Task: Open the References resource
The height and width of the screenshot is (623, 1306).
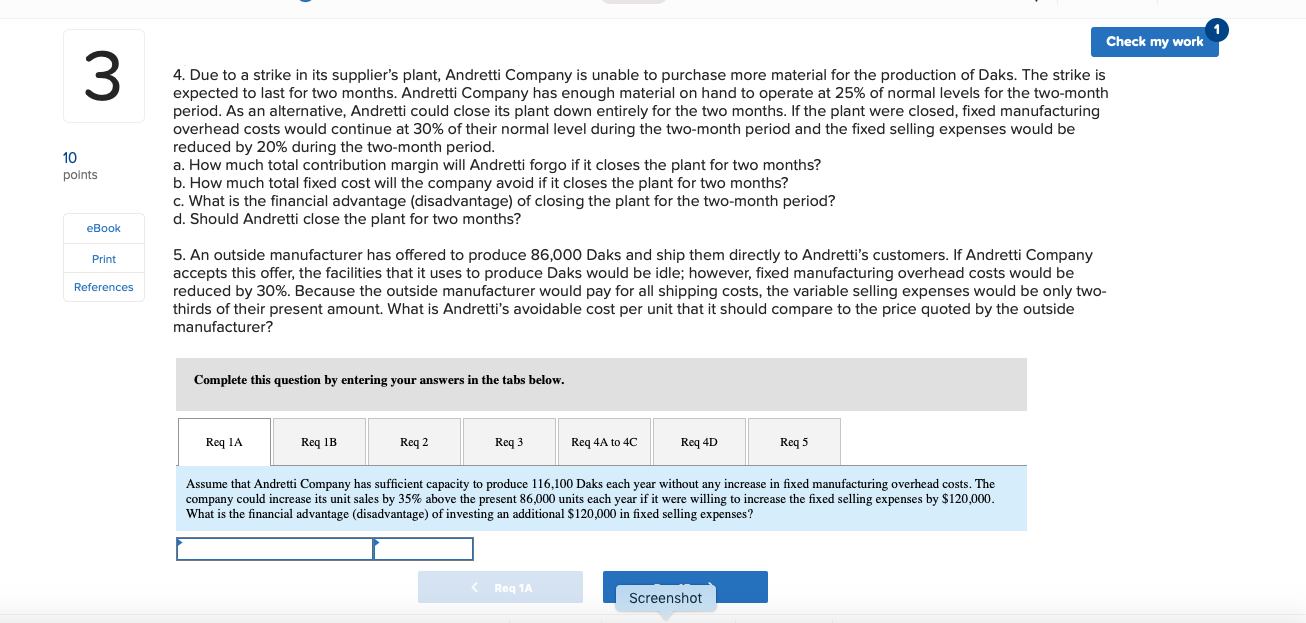Action: (103, 287)
